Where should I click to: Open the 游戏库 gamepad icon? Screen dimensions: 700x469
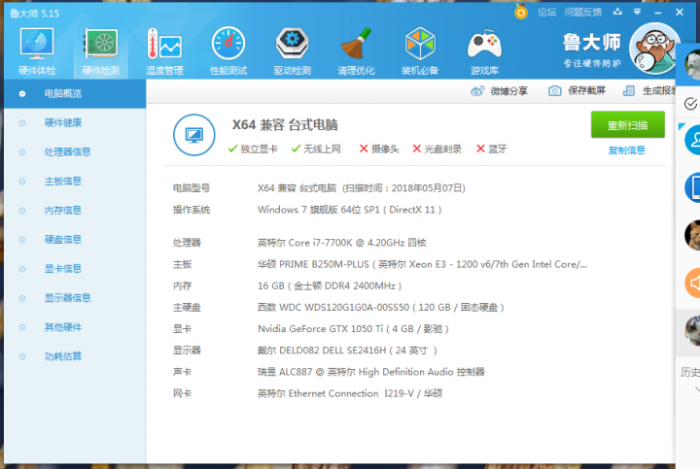484,47
